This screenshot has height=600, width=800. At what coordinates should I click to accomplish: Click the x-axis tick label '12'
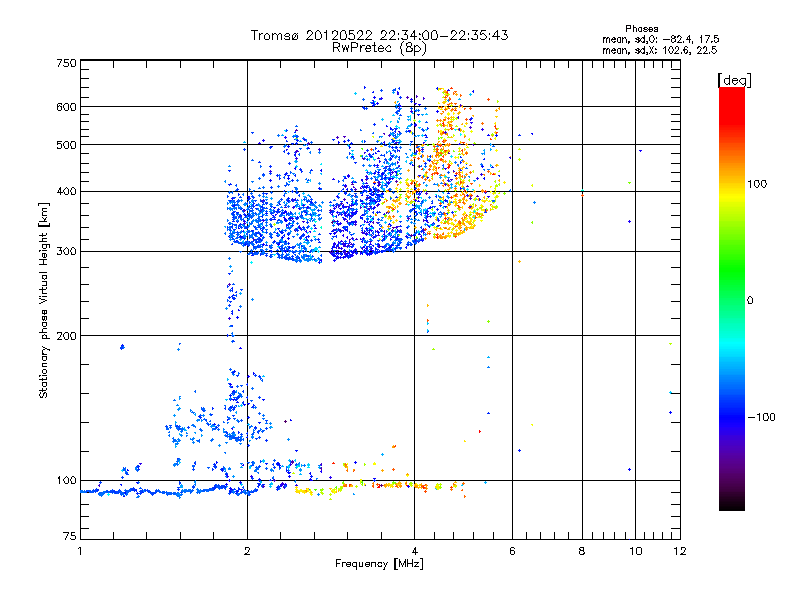point(680,551)
